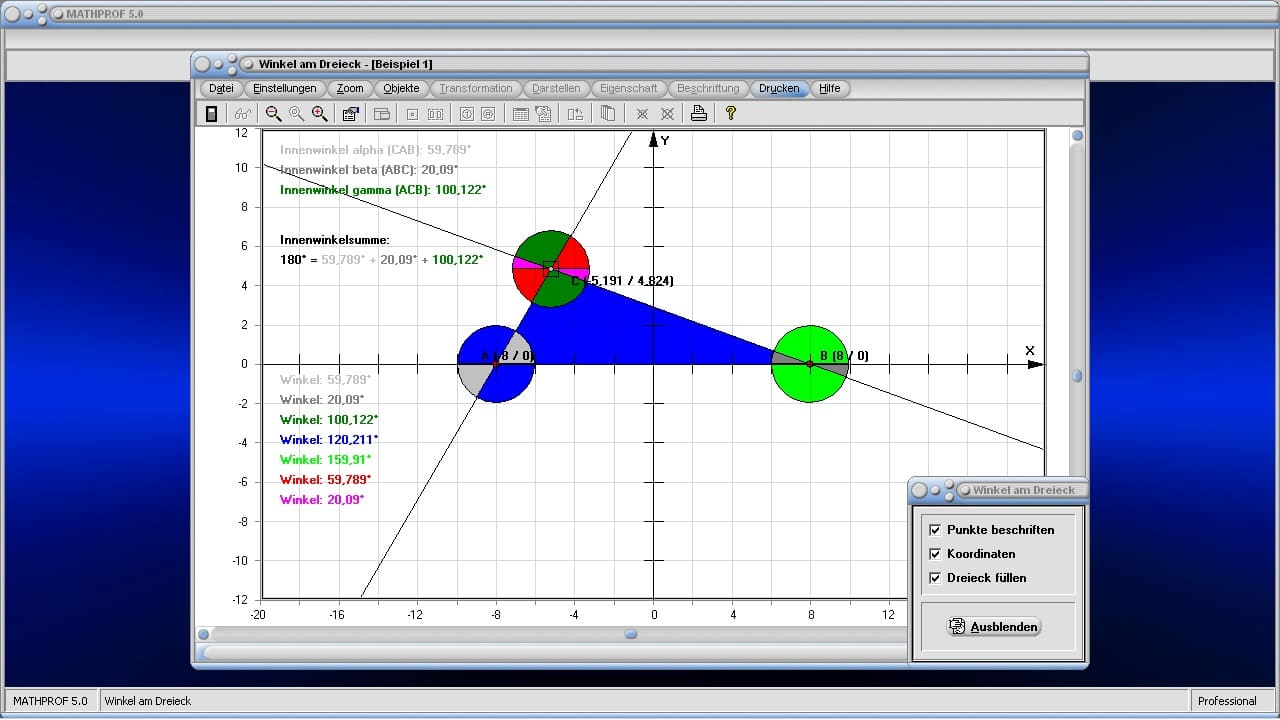The width and height of the screenshot is (1280, 720).
Task: Click the greyed Transformation menu
Action: tap(476, 88)
